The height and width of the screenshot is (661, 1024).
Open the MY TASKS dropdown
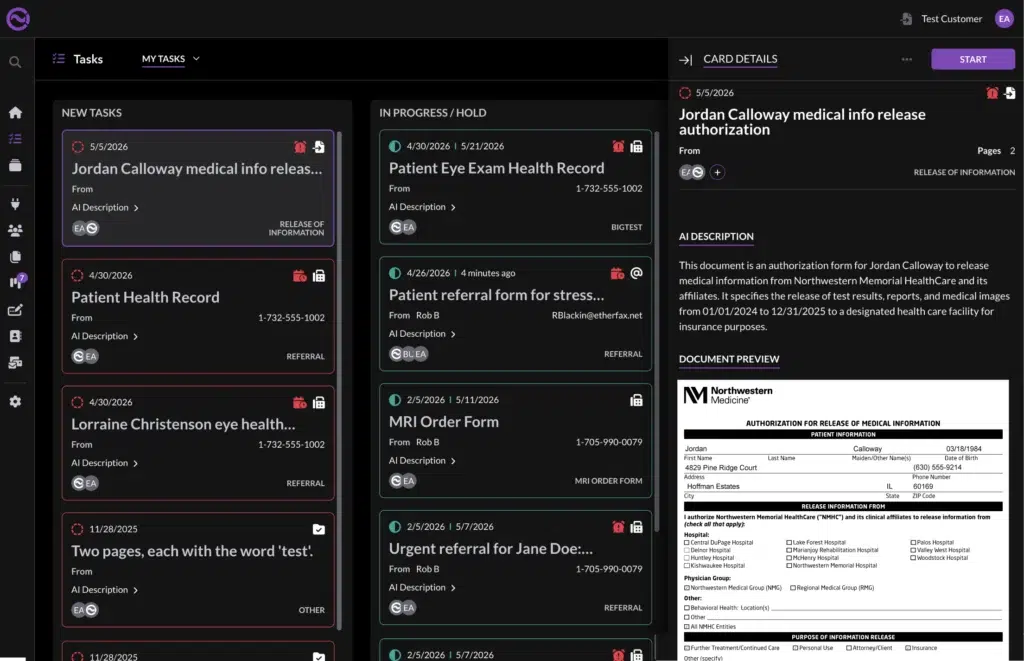[170, 59]
